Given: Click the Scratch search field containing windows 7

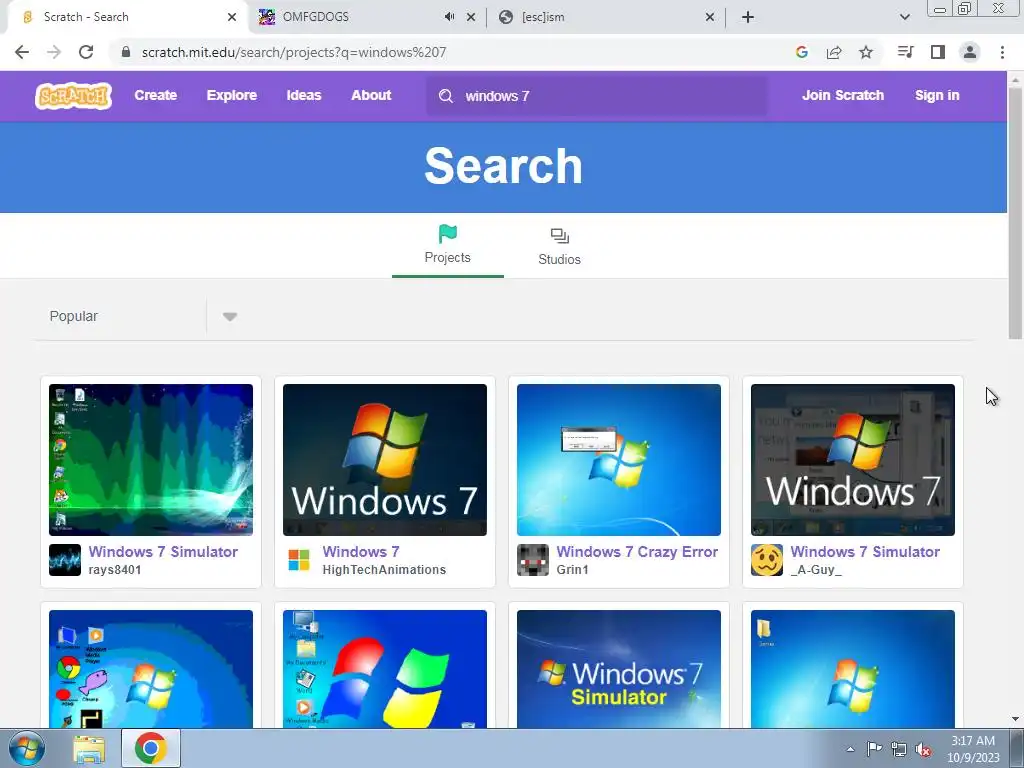Looking at the screenshot, I should [597, 96].
